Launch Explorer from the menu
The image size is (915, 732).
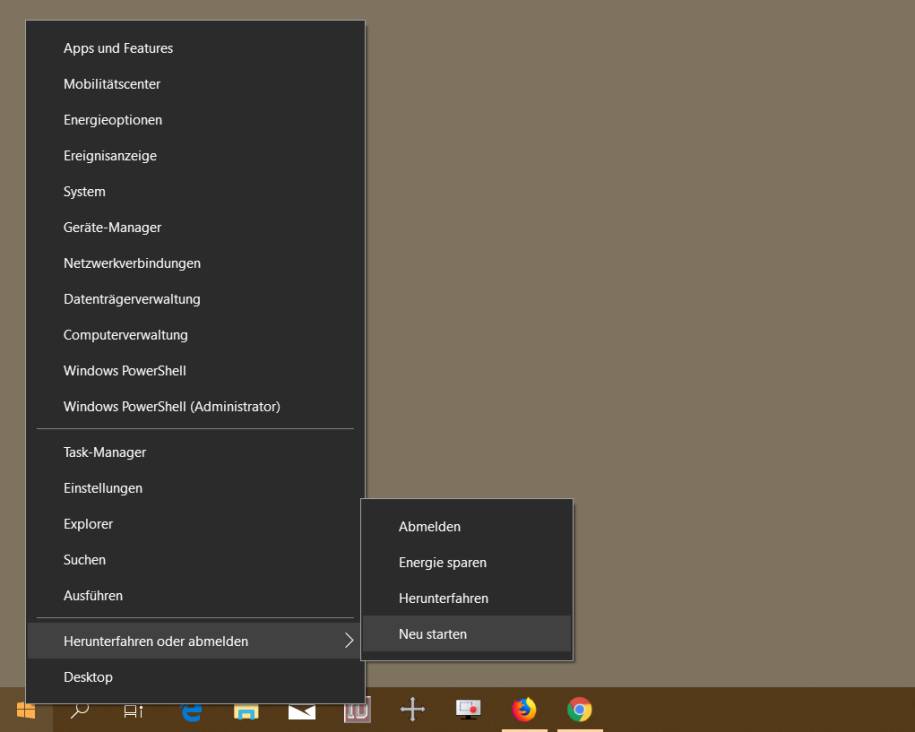pyautogui.click(x=195, y=524)
